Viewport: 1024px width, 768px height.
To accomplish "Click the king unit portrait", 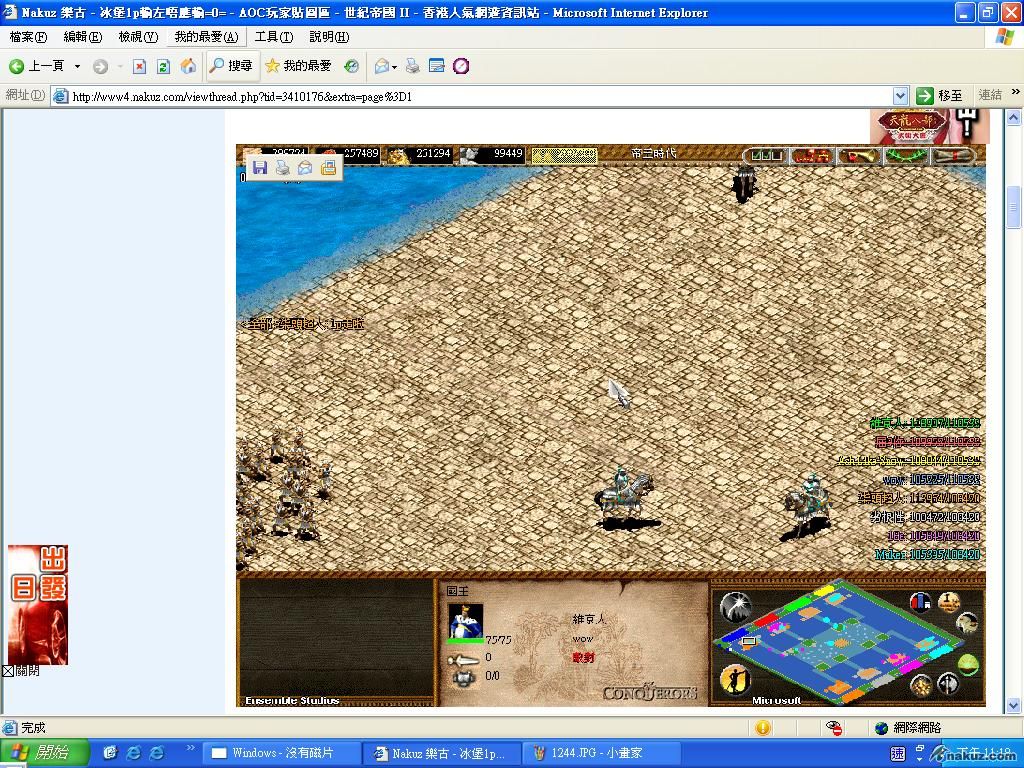I will [x=466, y=621].
